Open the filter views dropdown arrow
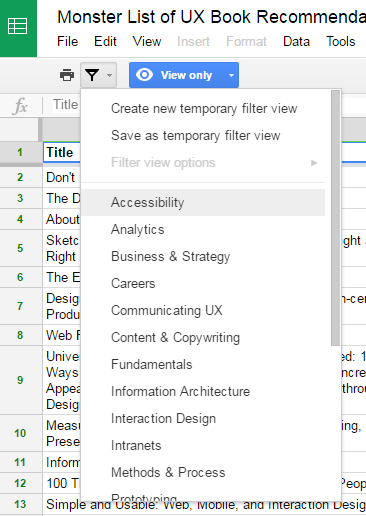 coord(109,75)
